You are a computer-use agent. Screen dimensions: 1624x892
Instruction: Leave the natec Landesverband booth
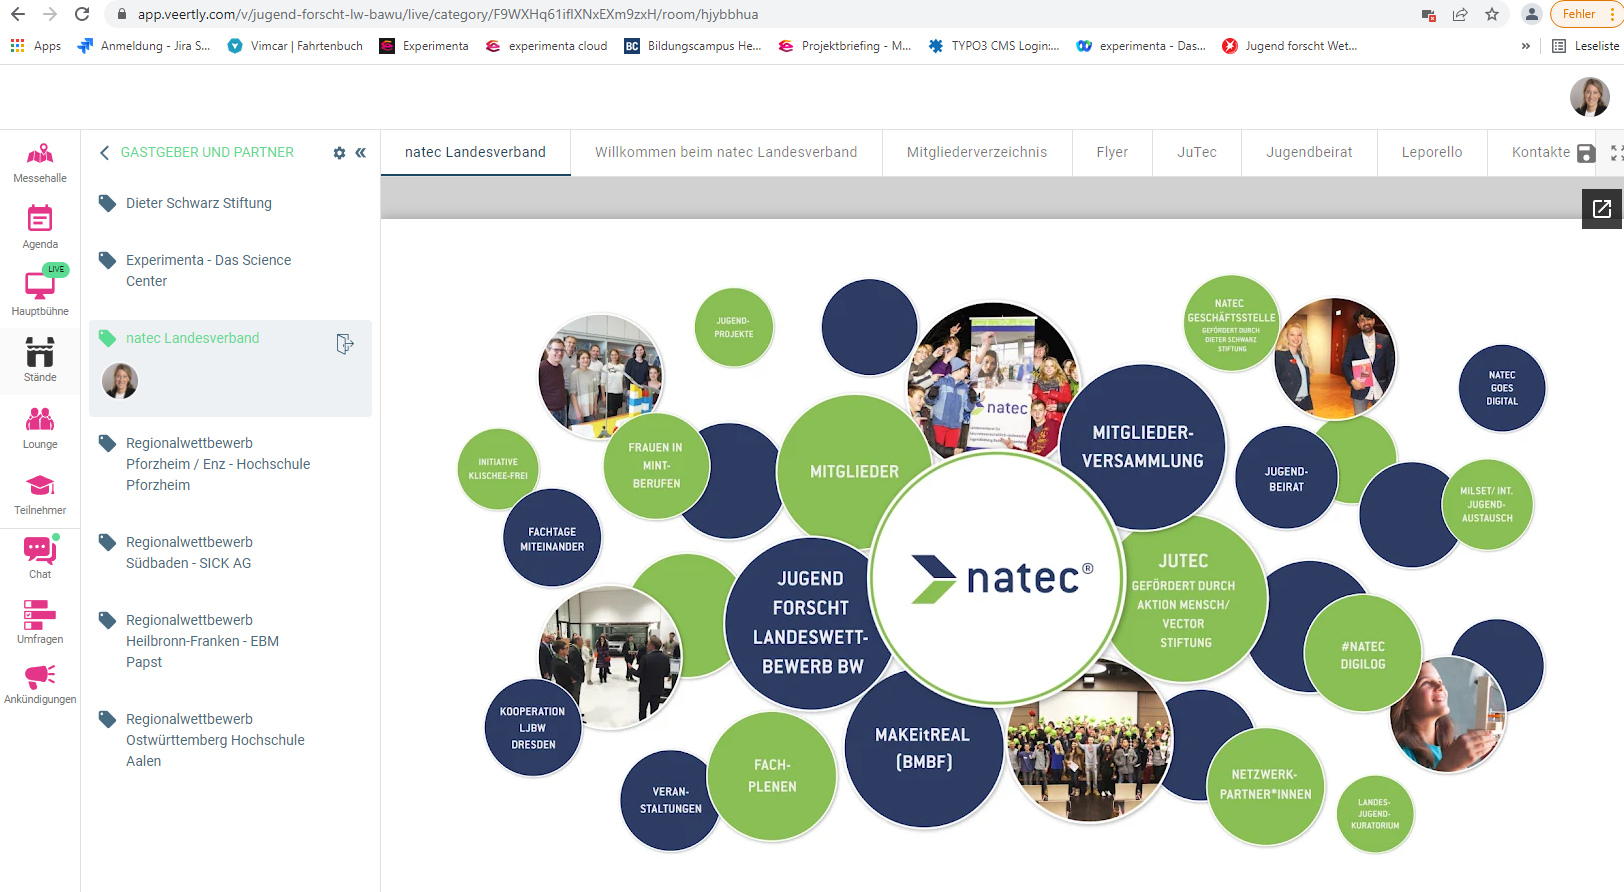345,344
